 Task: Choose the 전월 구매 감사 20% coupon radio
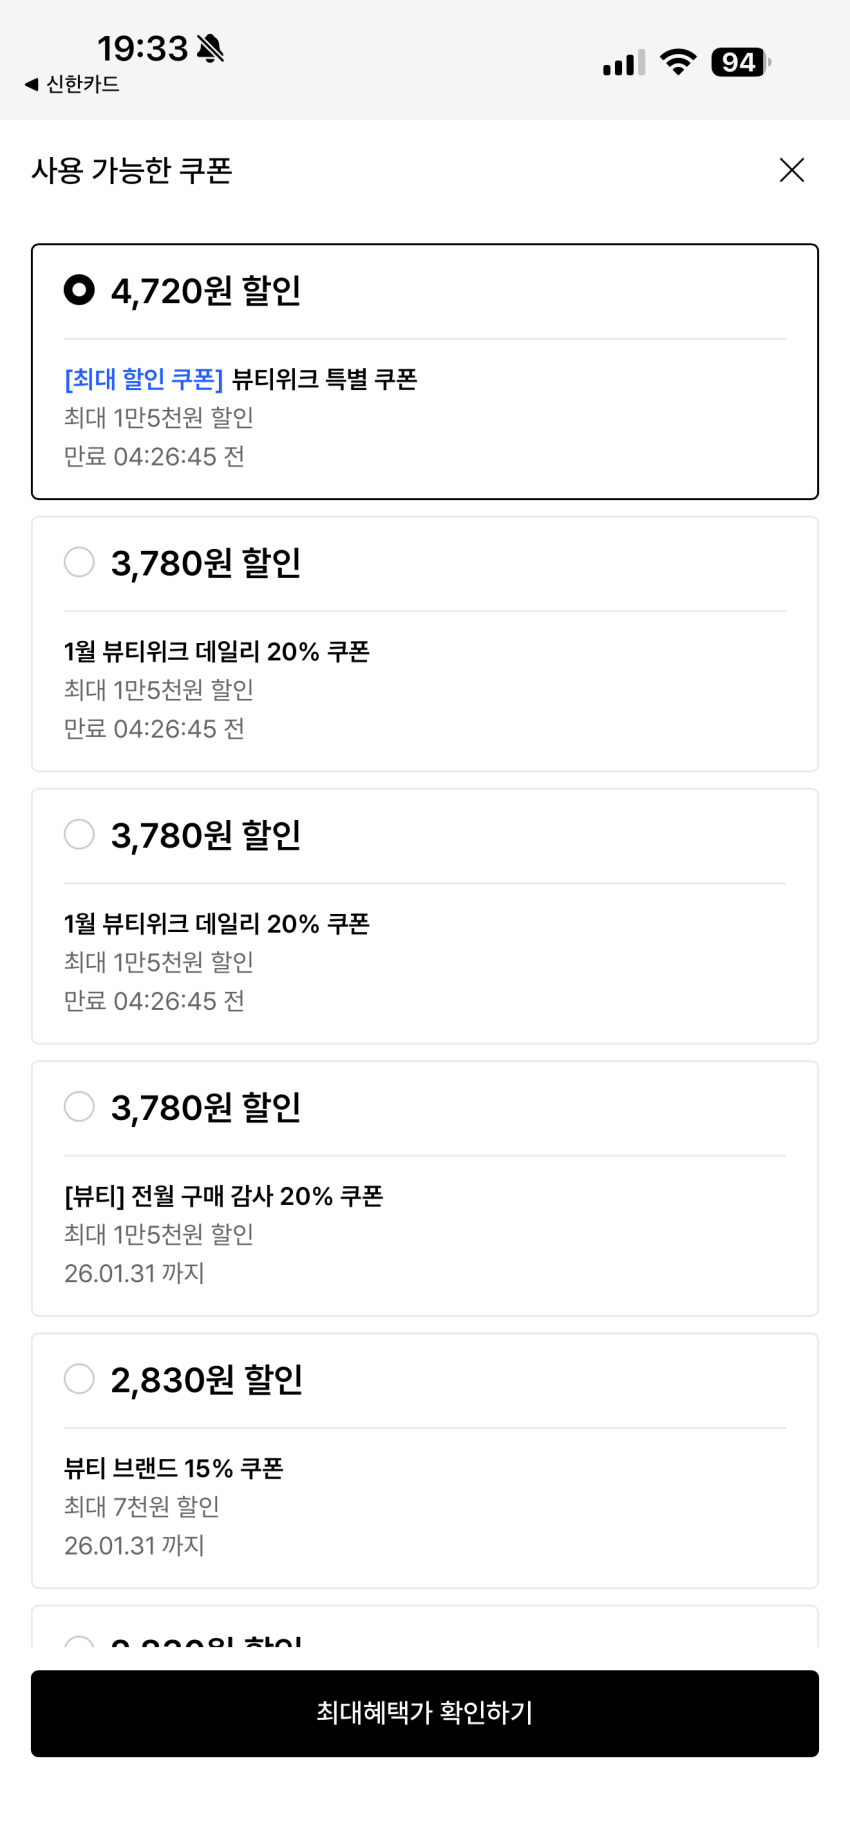tap(79, 1107)
